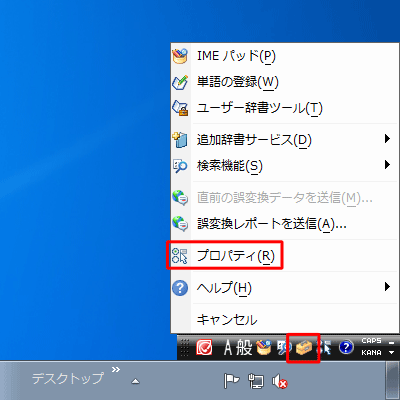This screenshot has width=400, height=400.
Task: Change conversion mode via the 般 indicator
Action: [244, 348]
